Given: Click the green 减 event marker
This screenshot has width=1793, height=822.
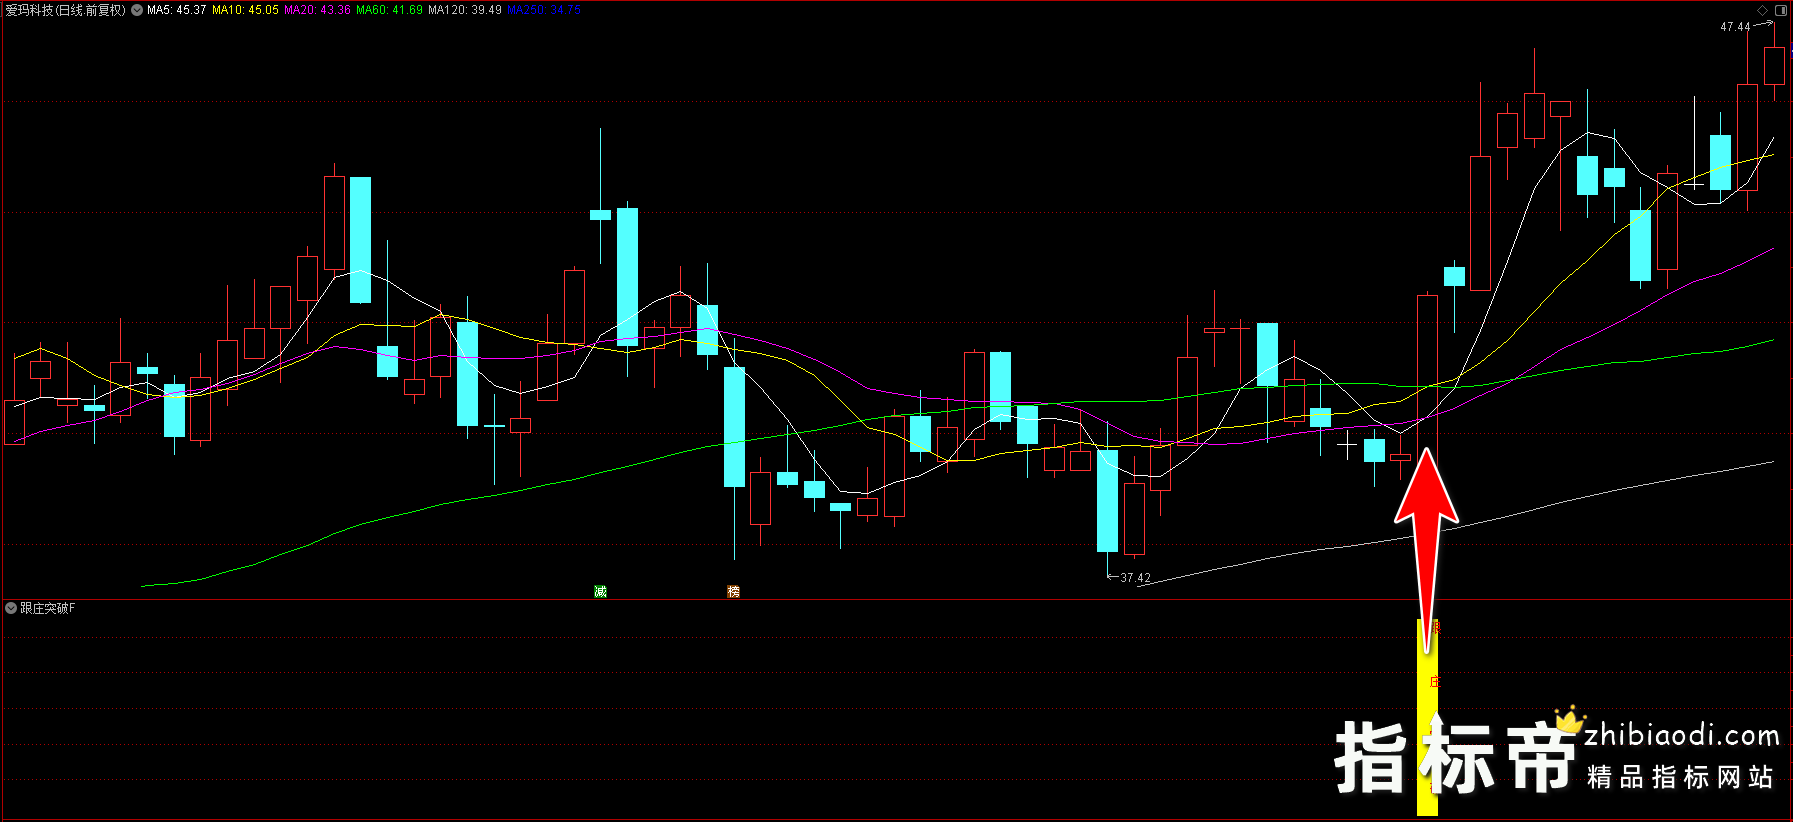Looking at the screenshot, I should 600,591.
